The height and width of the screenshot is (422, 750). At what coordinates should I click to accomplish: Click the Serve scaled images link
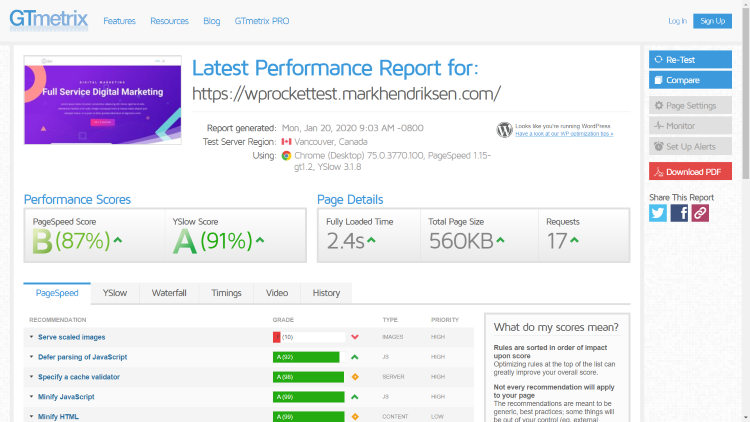[x=72, y=337]
